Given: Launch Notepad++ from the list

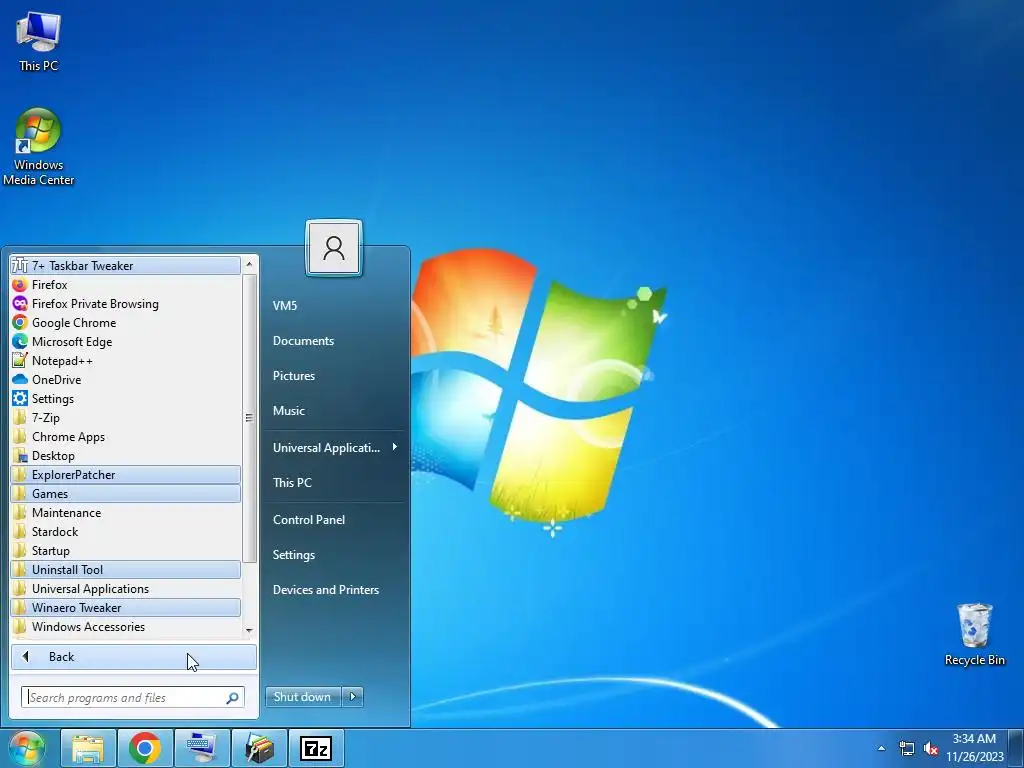Looking at the screenshot, I should click(125, 360).
